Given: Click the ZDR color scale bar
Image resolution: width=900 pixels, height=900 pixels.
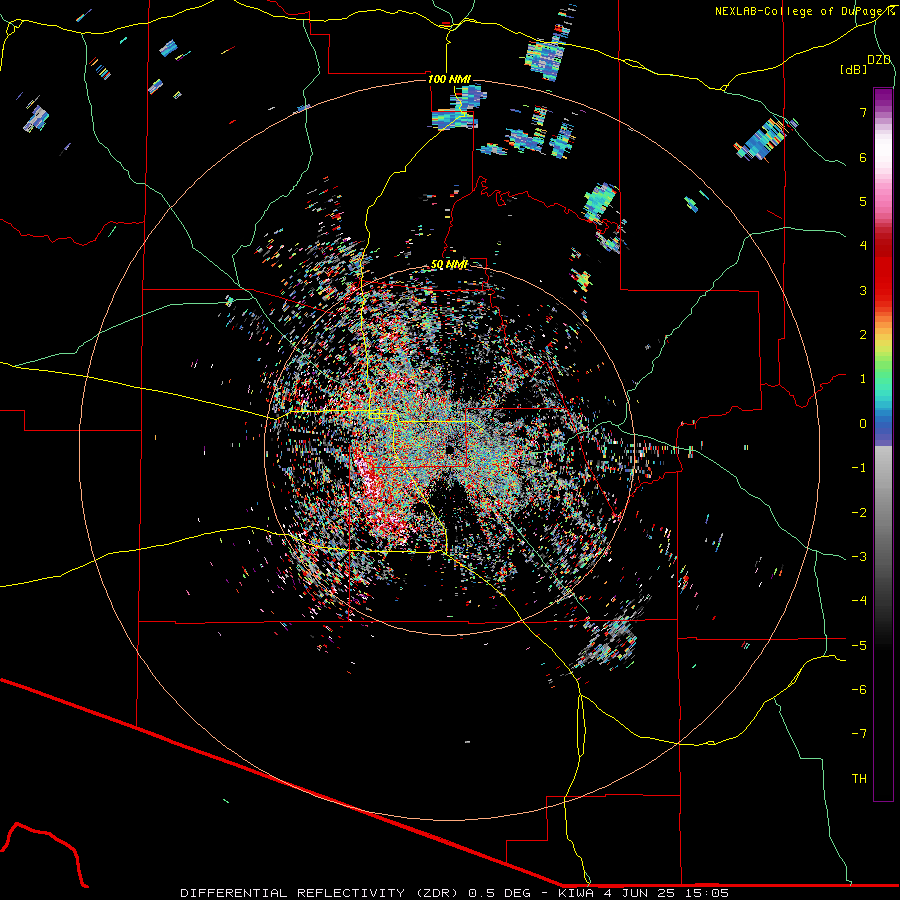Looking at the screenshot, I should [x=883, y=444].
